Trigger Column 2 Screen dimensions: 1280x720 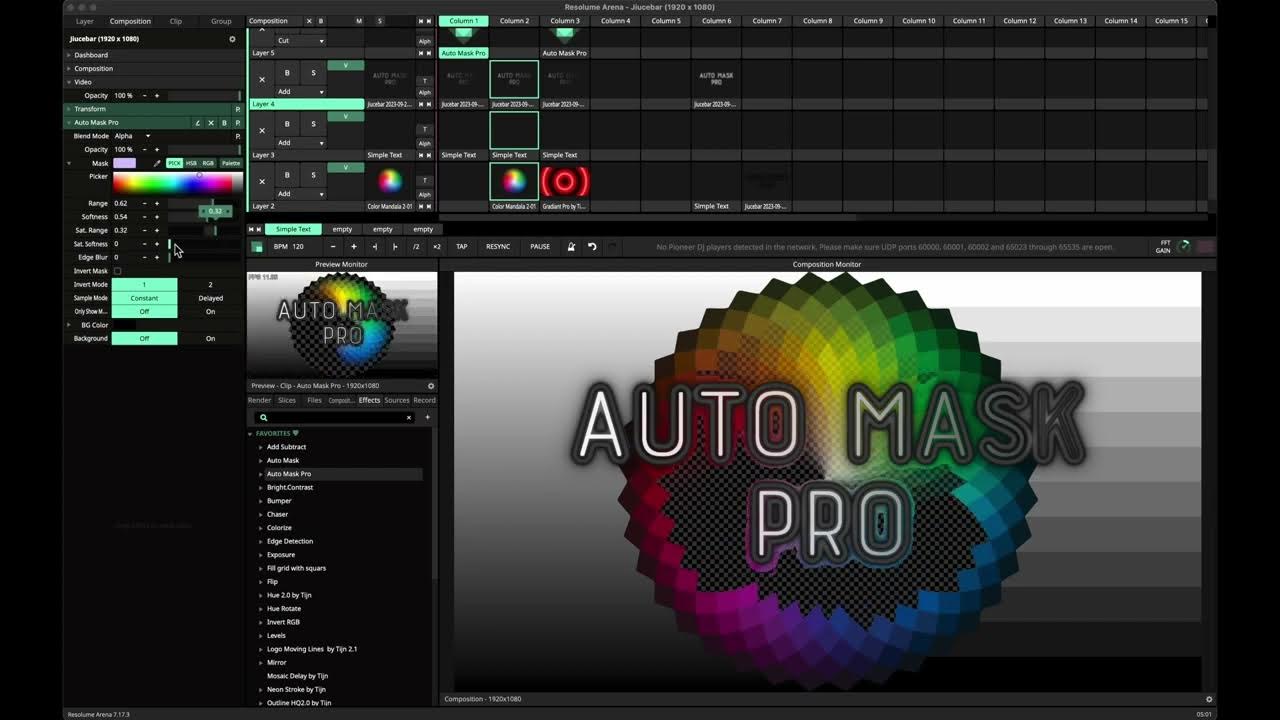(x=514, y=21)
